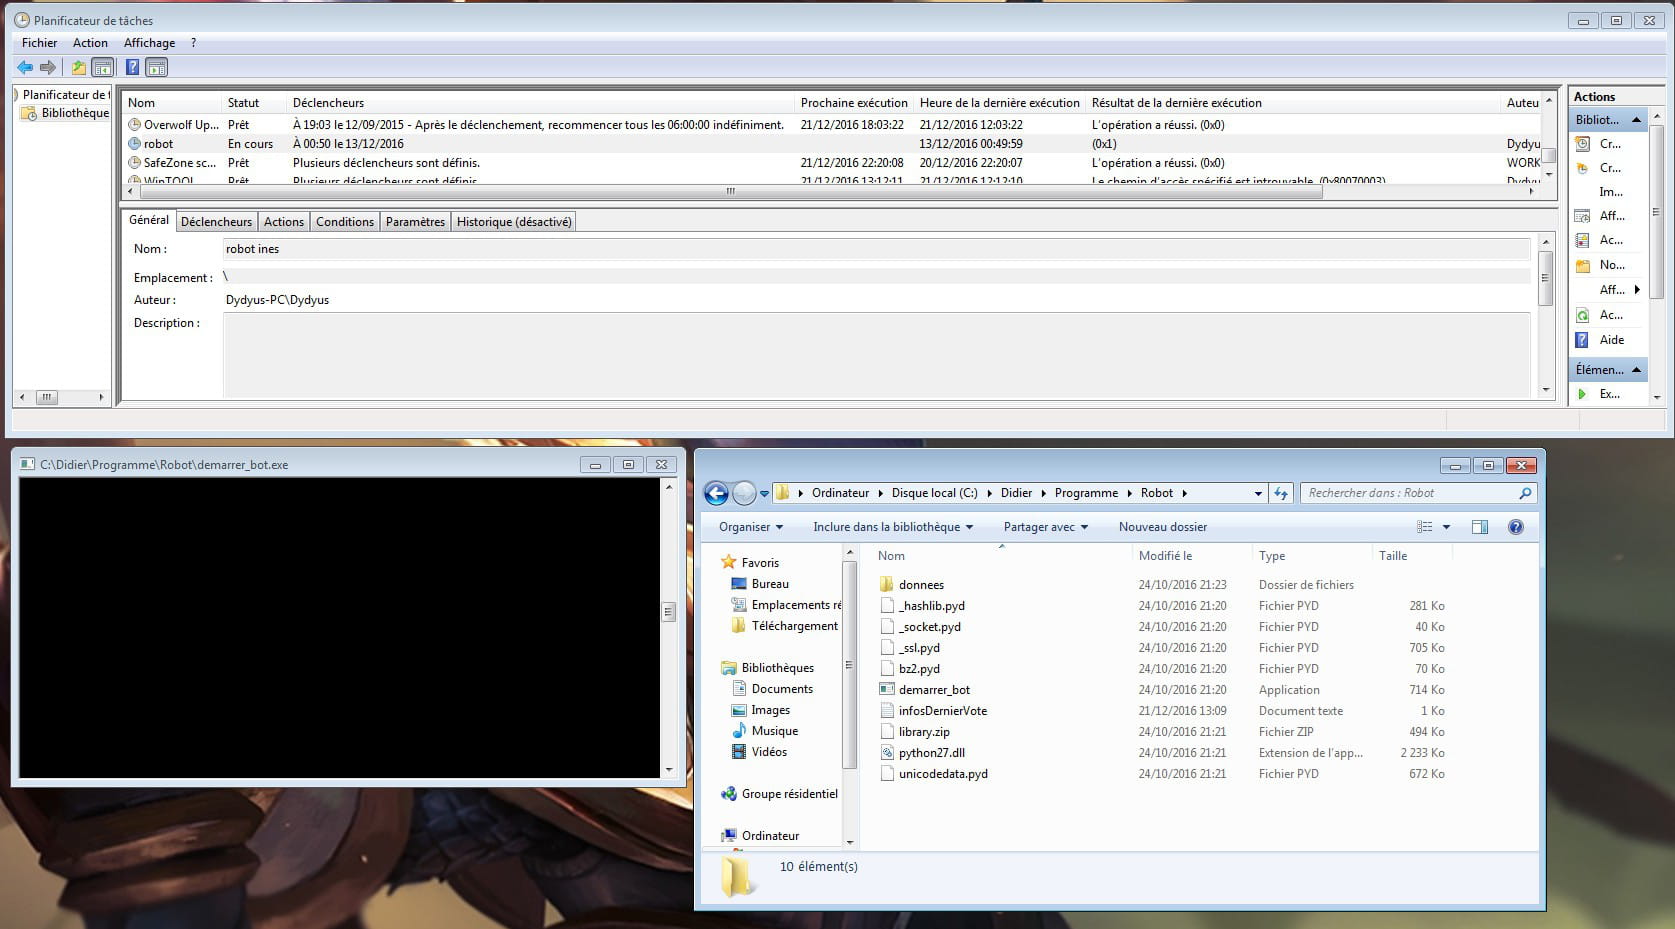
Task: Select the python27.dll file
Action: click(932, 753)
